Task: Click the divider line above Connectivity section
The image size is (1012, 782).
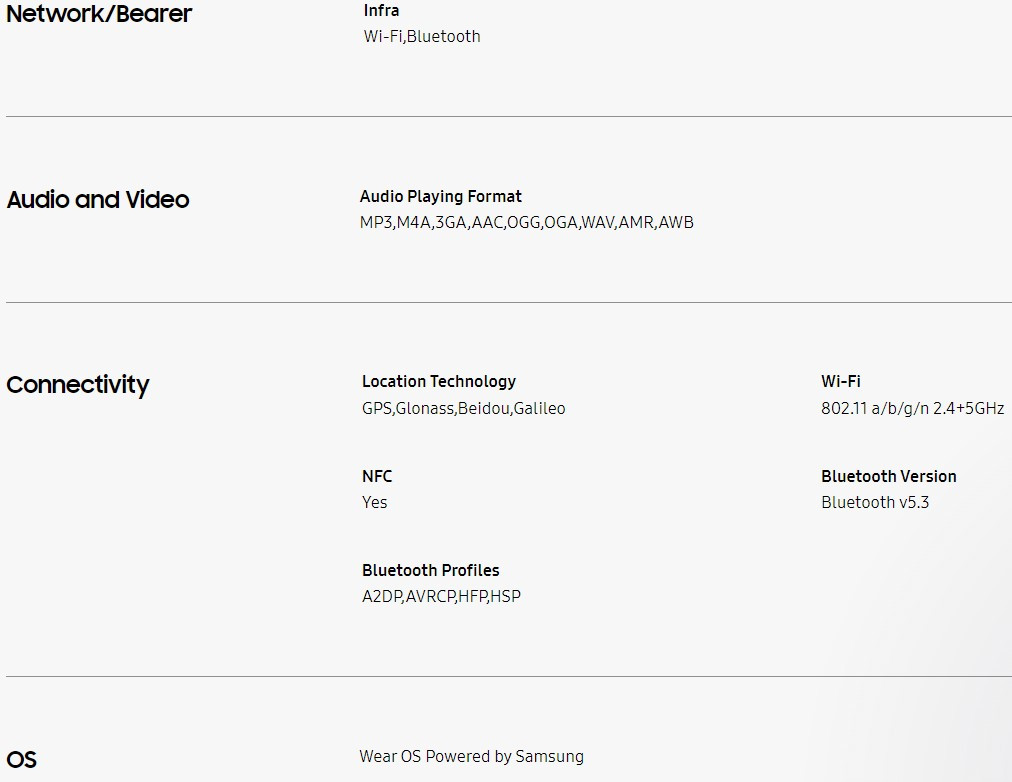Action: coord(508,302)
